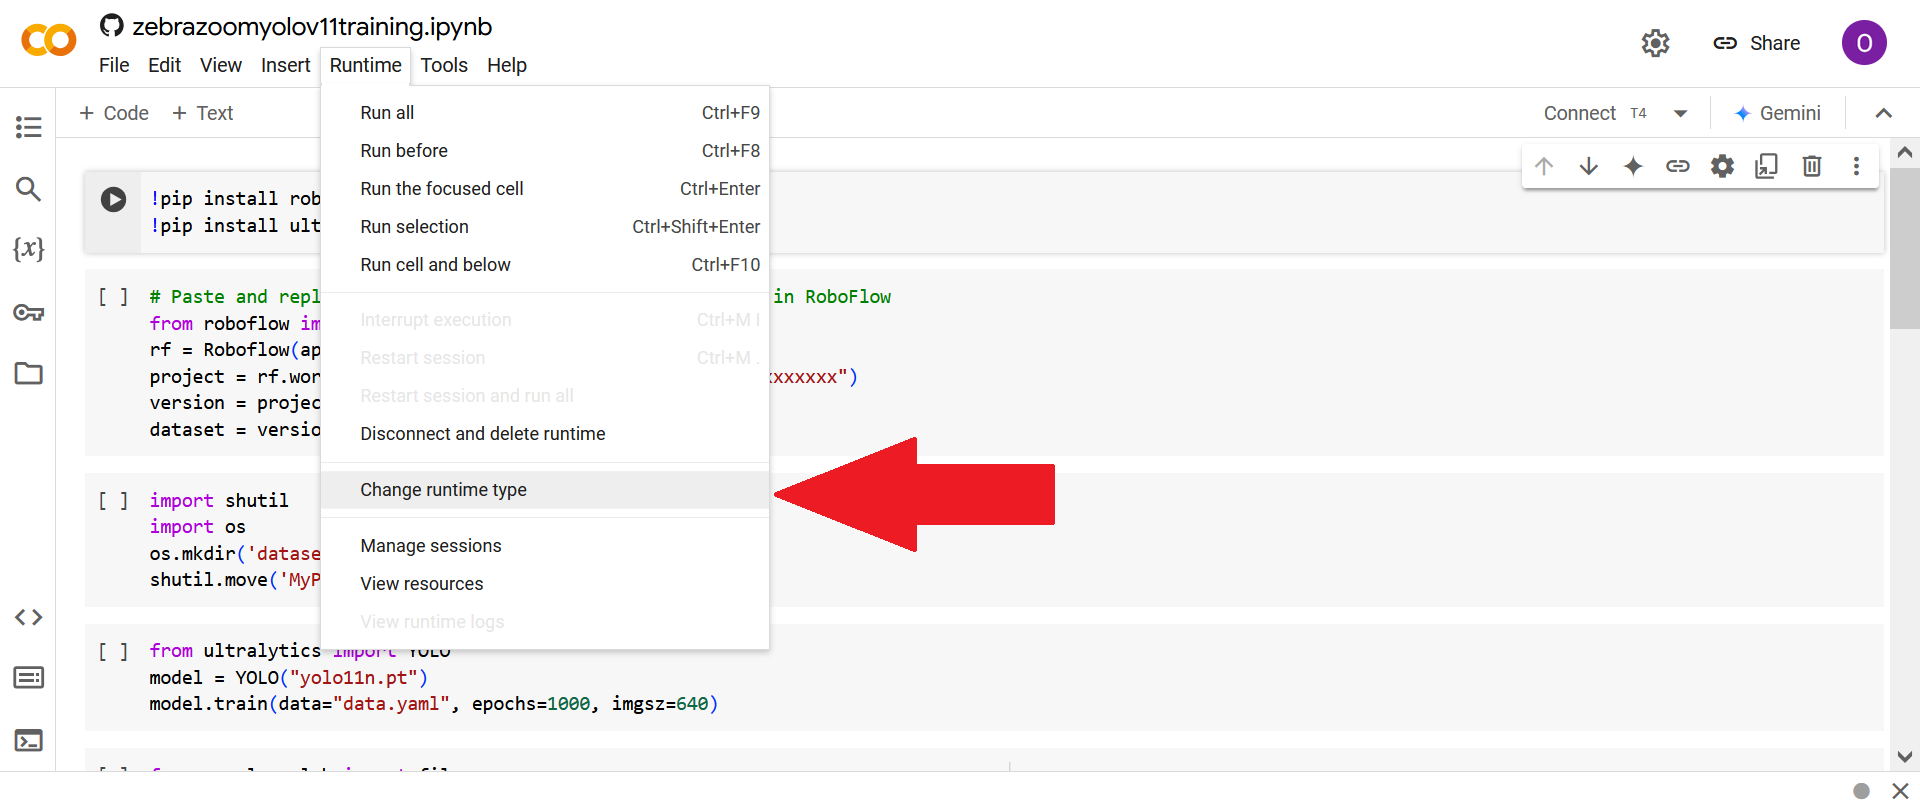The width and height of the screenshot is (1920, 808).
Task: Open notebook settings gear in header
Action: [x=1656, y=43]
